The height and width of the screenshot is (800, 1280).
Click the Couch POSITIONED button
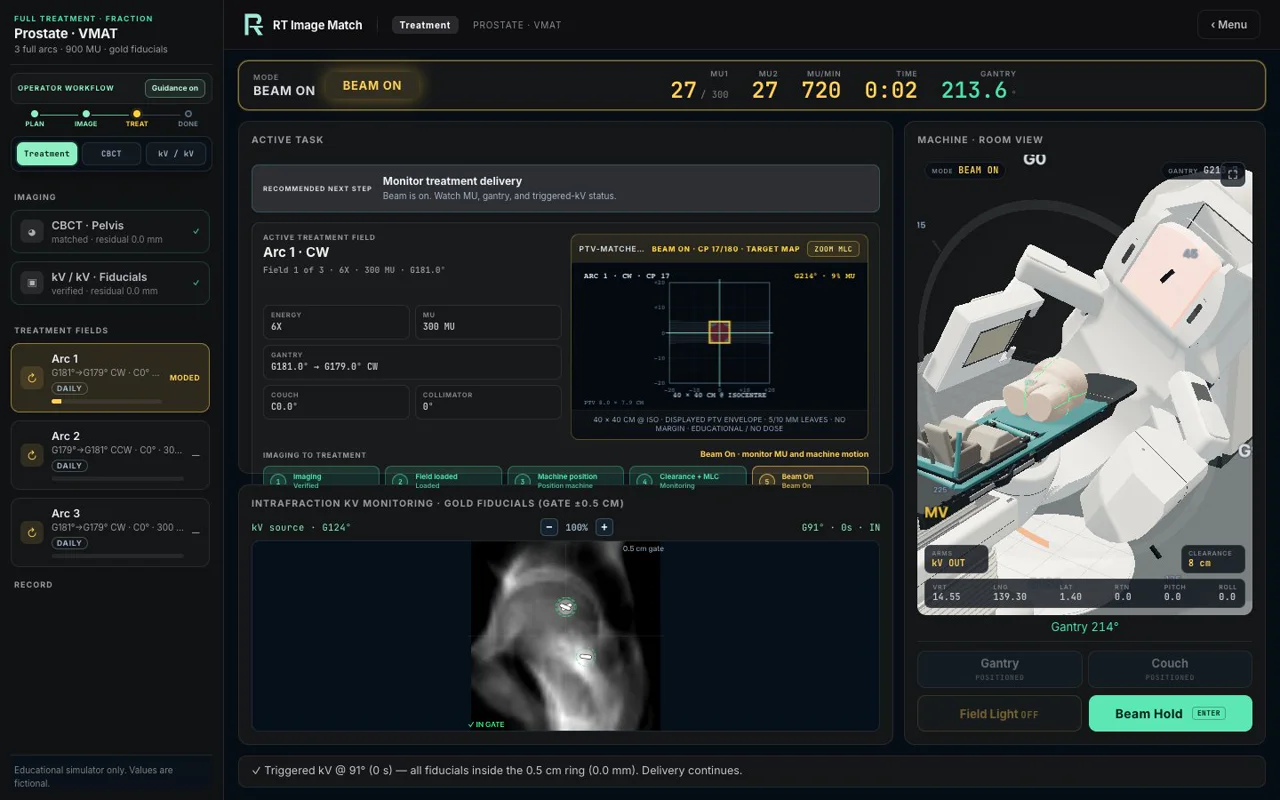pyautogui.click(x=1170, y=669)
